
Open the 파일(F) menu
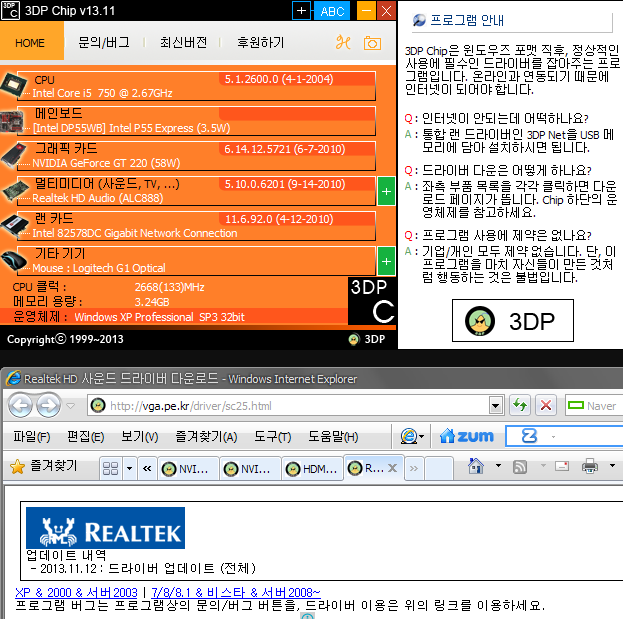coord(31,437)
